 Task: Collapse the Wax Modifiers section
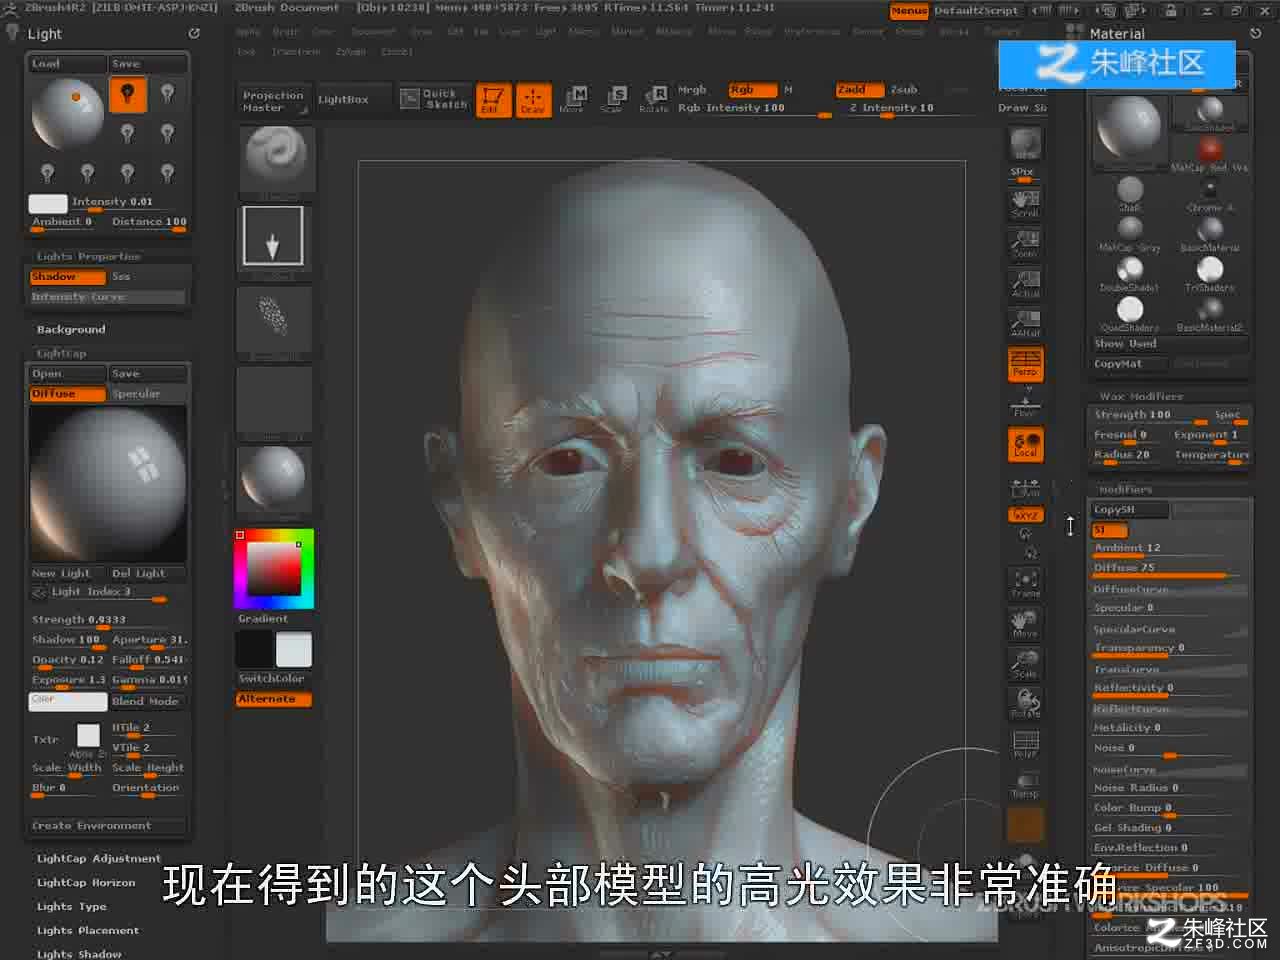(x=1140, y=396)
